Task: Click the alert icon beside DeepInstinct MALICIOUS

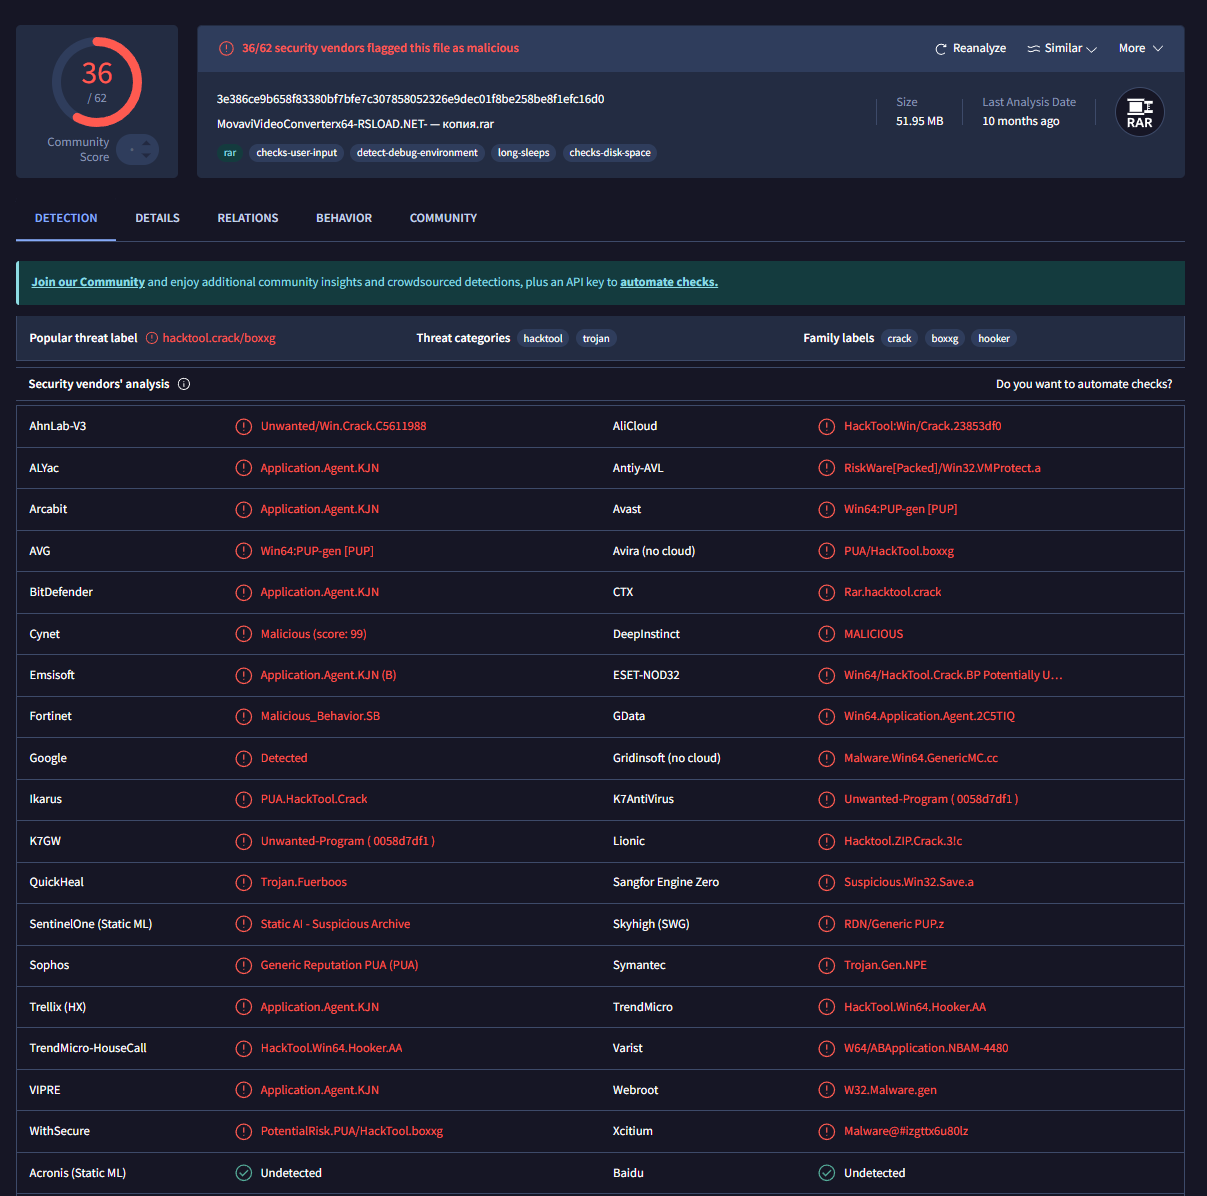Action: coord(827,634)
